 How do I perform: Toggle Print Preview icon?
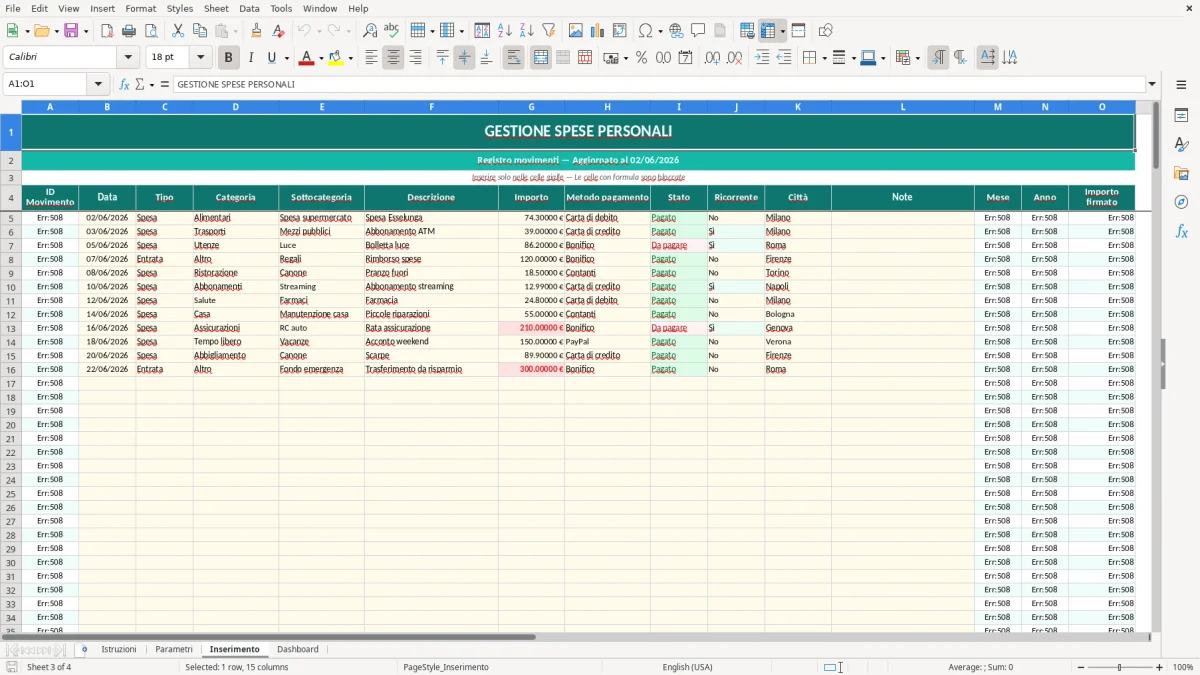pos(151,31)
